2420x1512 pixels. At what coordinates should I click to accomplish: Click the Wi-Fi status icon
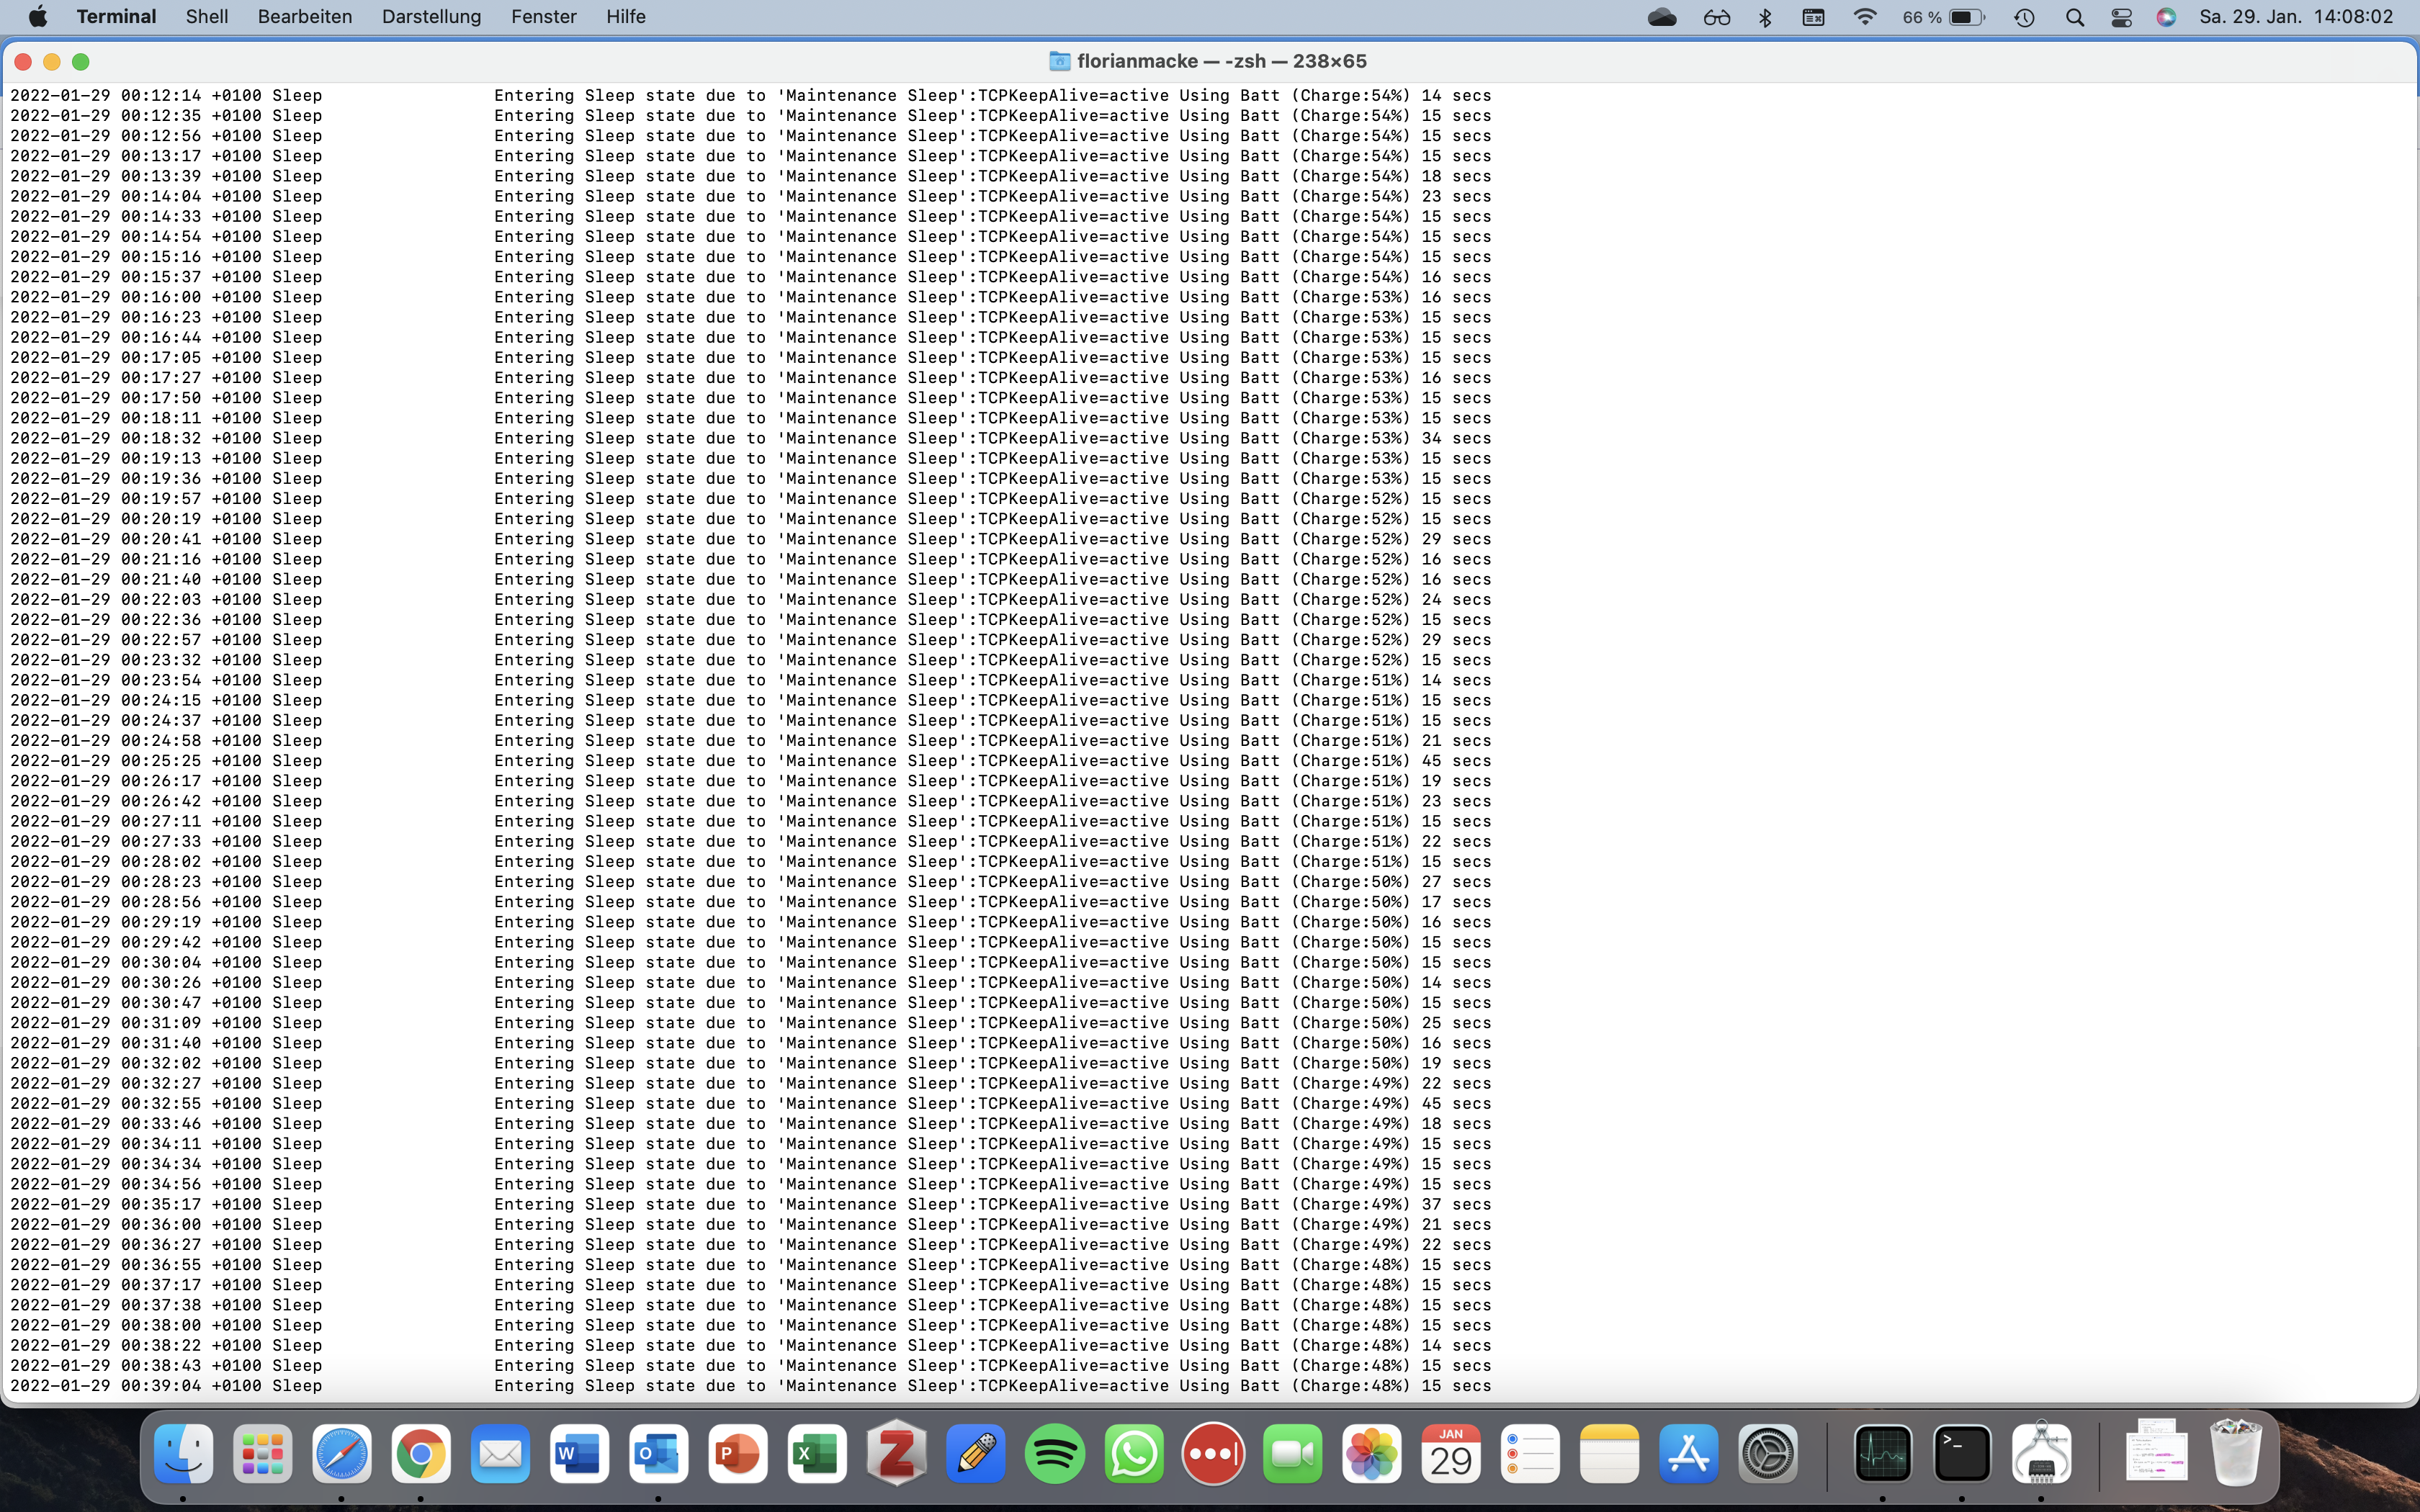[x=1865, y=17]
